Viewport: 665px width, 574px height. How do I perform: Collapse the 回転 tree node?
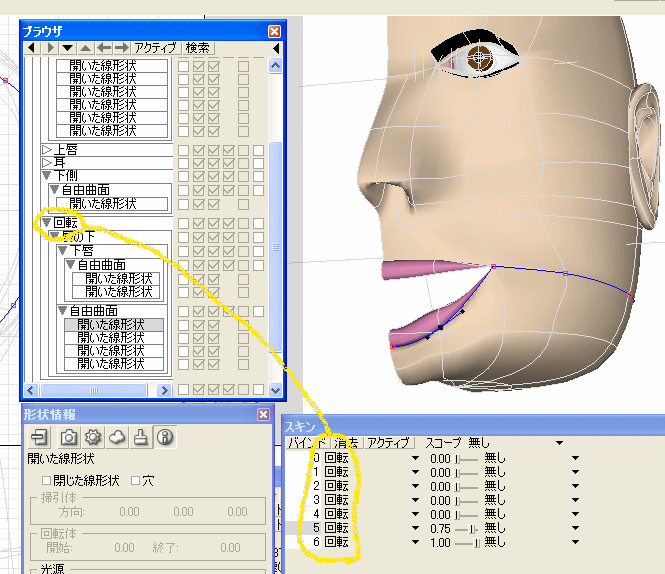pyautogui.click(x=46, y=222)
